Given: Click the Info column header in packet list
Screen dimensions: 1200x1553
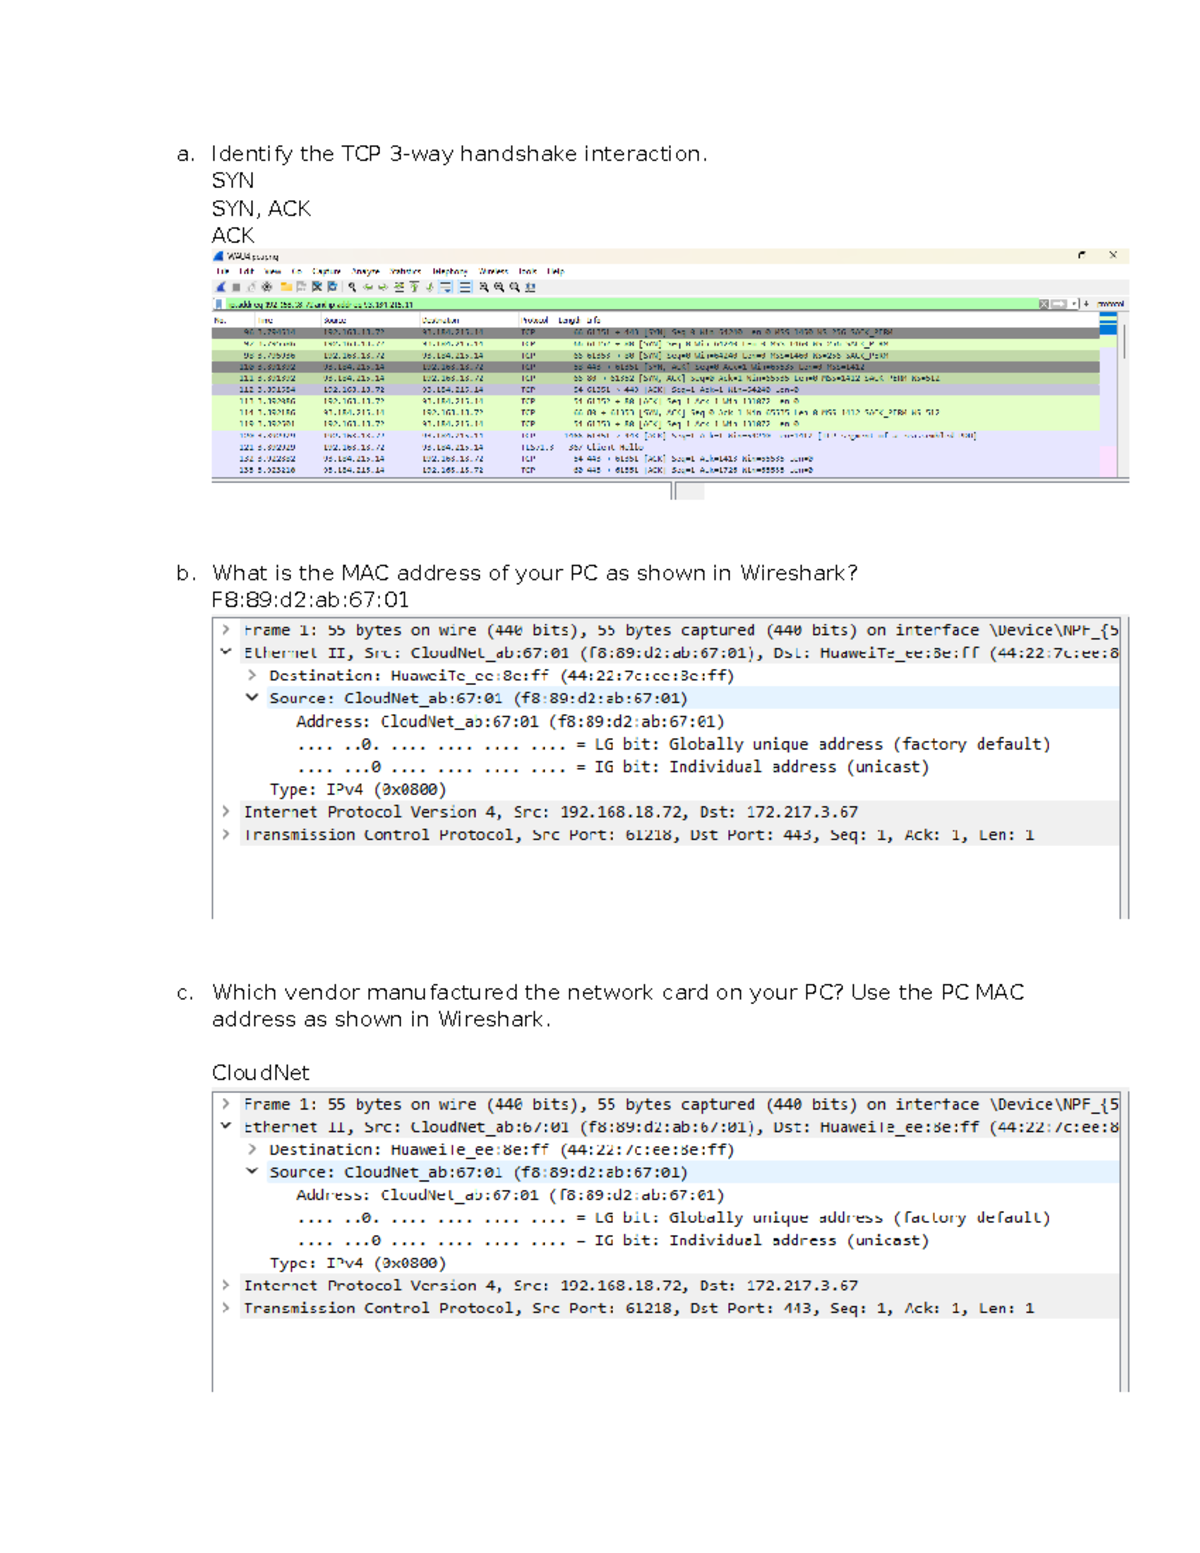Looking at the screenshot, I should point(593,320).
